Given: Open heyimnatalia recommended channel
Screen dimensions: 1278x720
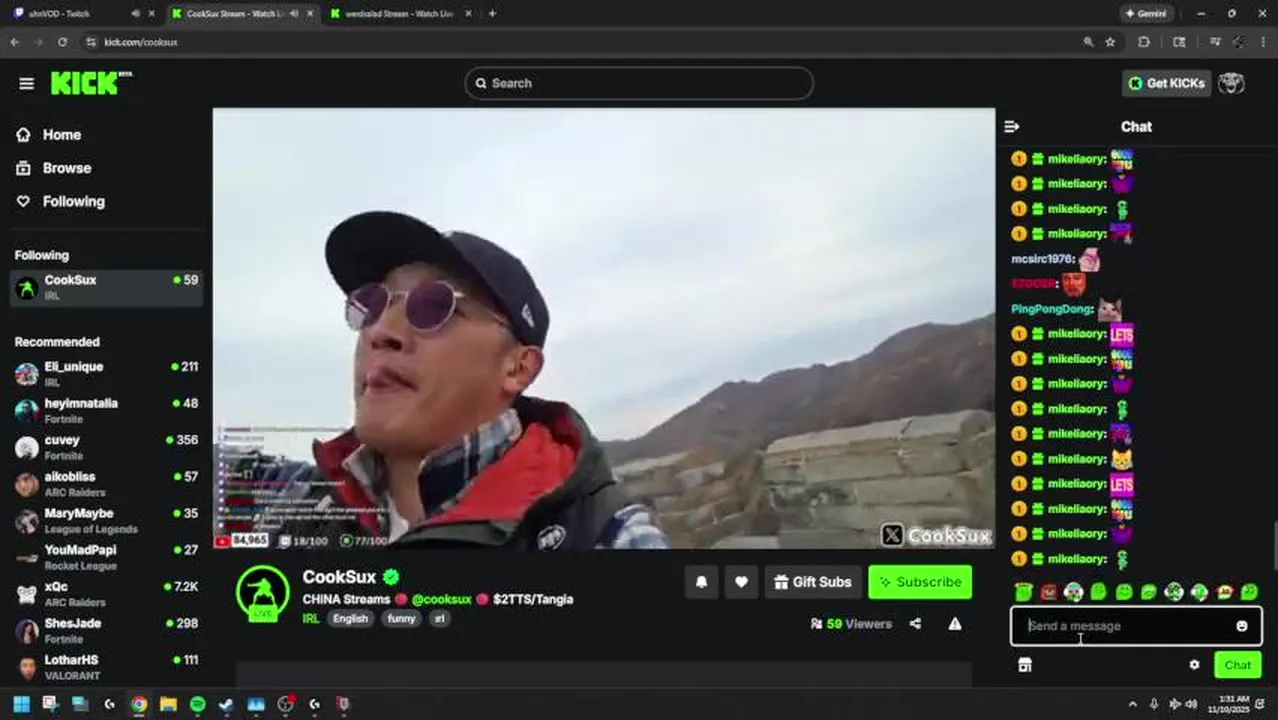Looking at the screenshot, I should 106,411.
